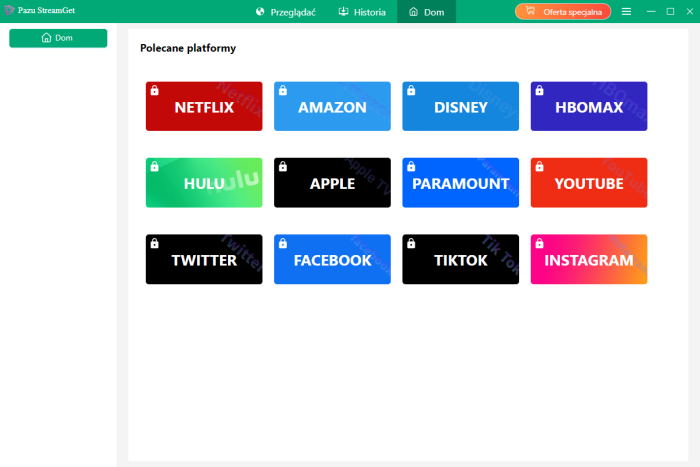Click the lock icon on Paramount tile

(411, 167)
